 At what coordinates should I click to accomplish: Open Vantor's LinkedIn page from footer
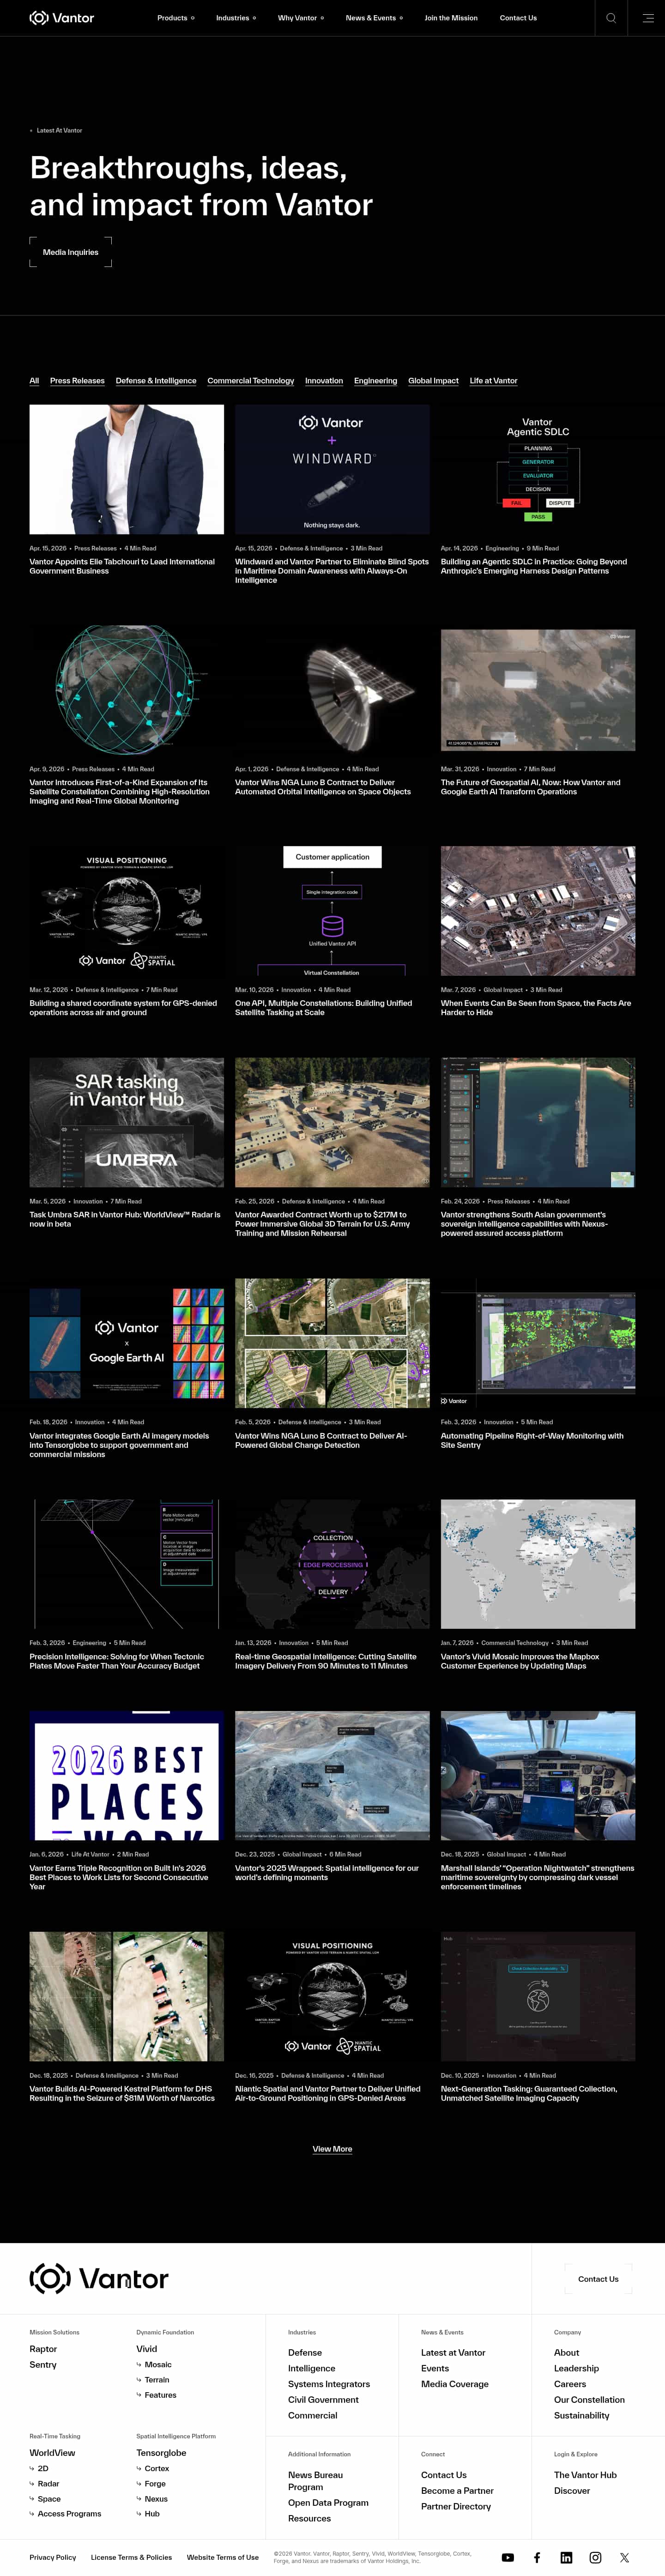(x=566, y=2557)
